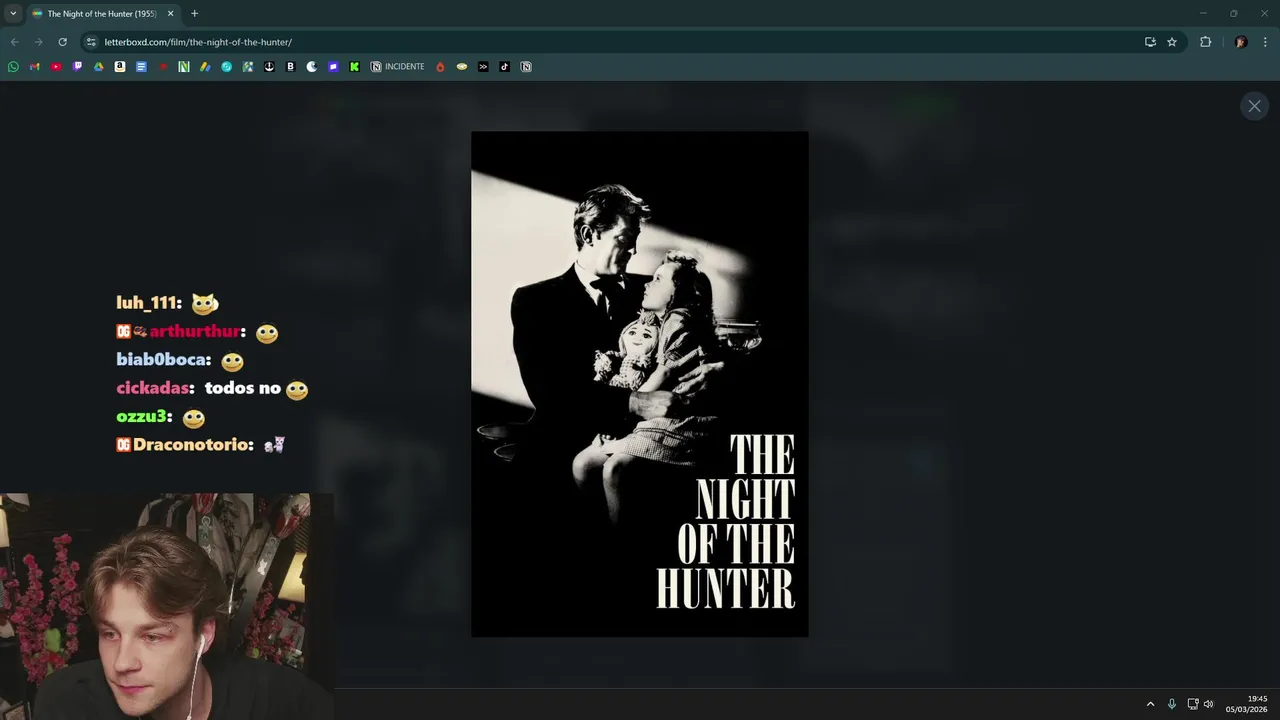1280x720 pixels.
Task: Expand the tab search dropdown
Action: 12,14
